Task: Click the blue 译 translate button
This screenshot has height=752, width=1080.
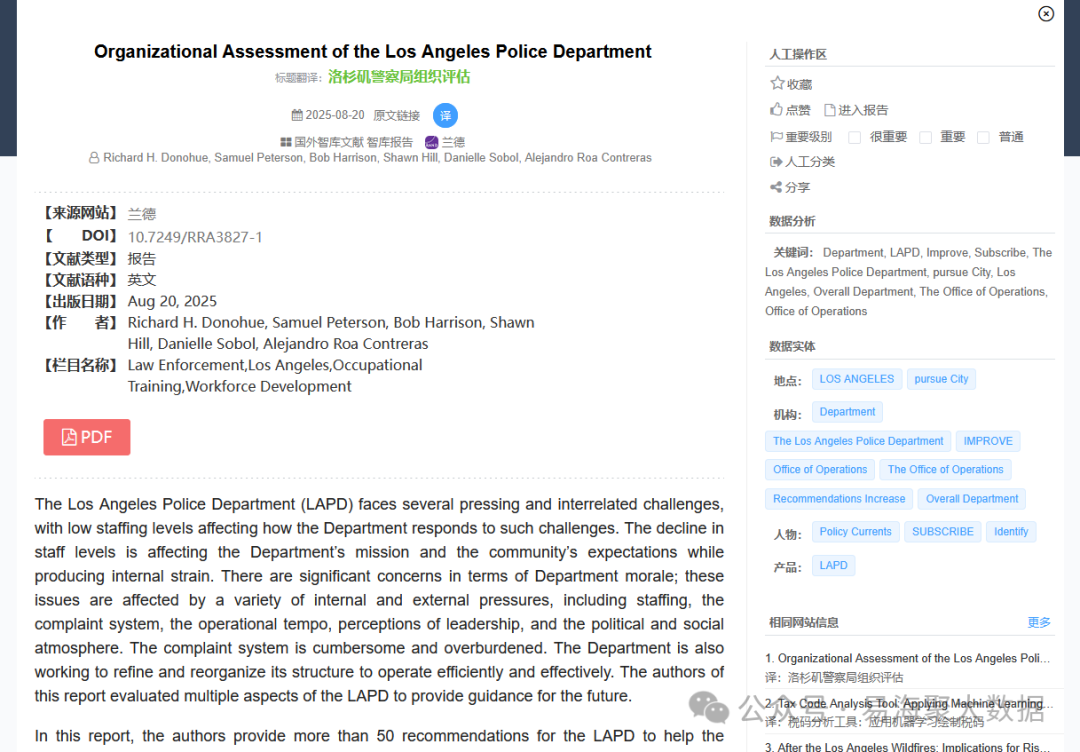Action: point(446,116)
